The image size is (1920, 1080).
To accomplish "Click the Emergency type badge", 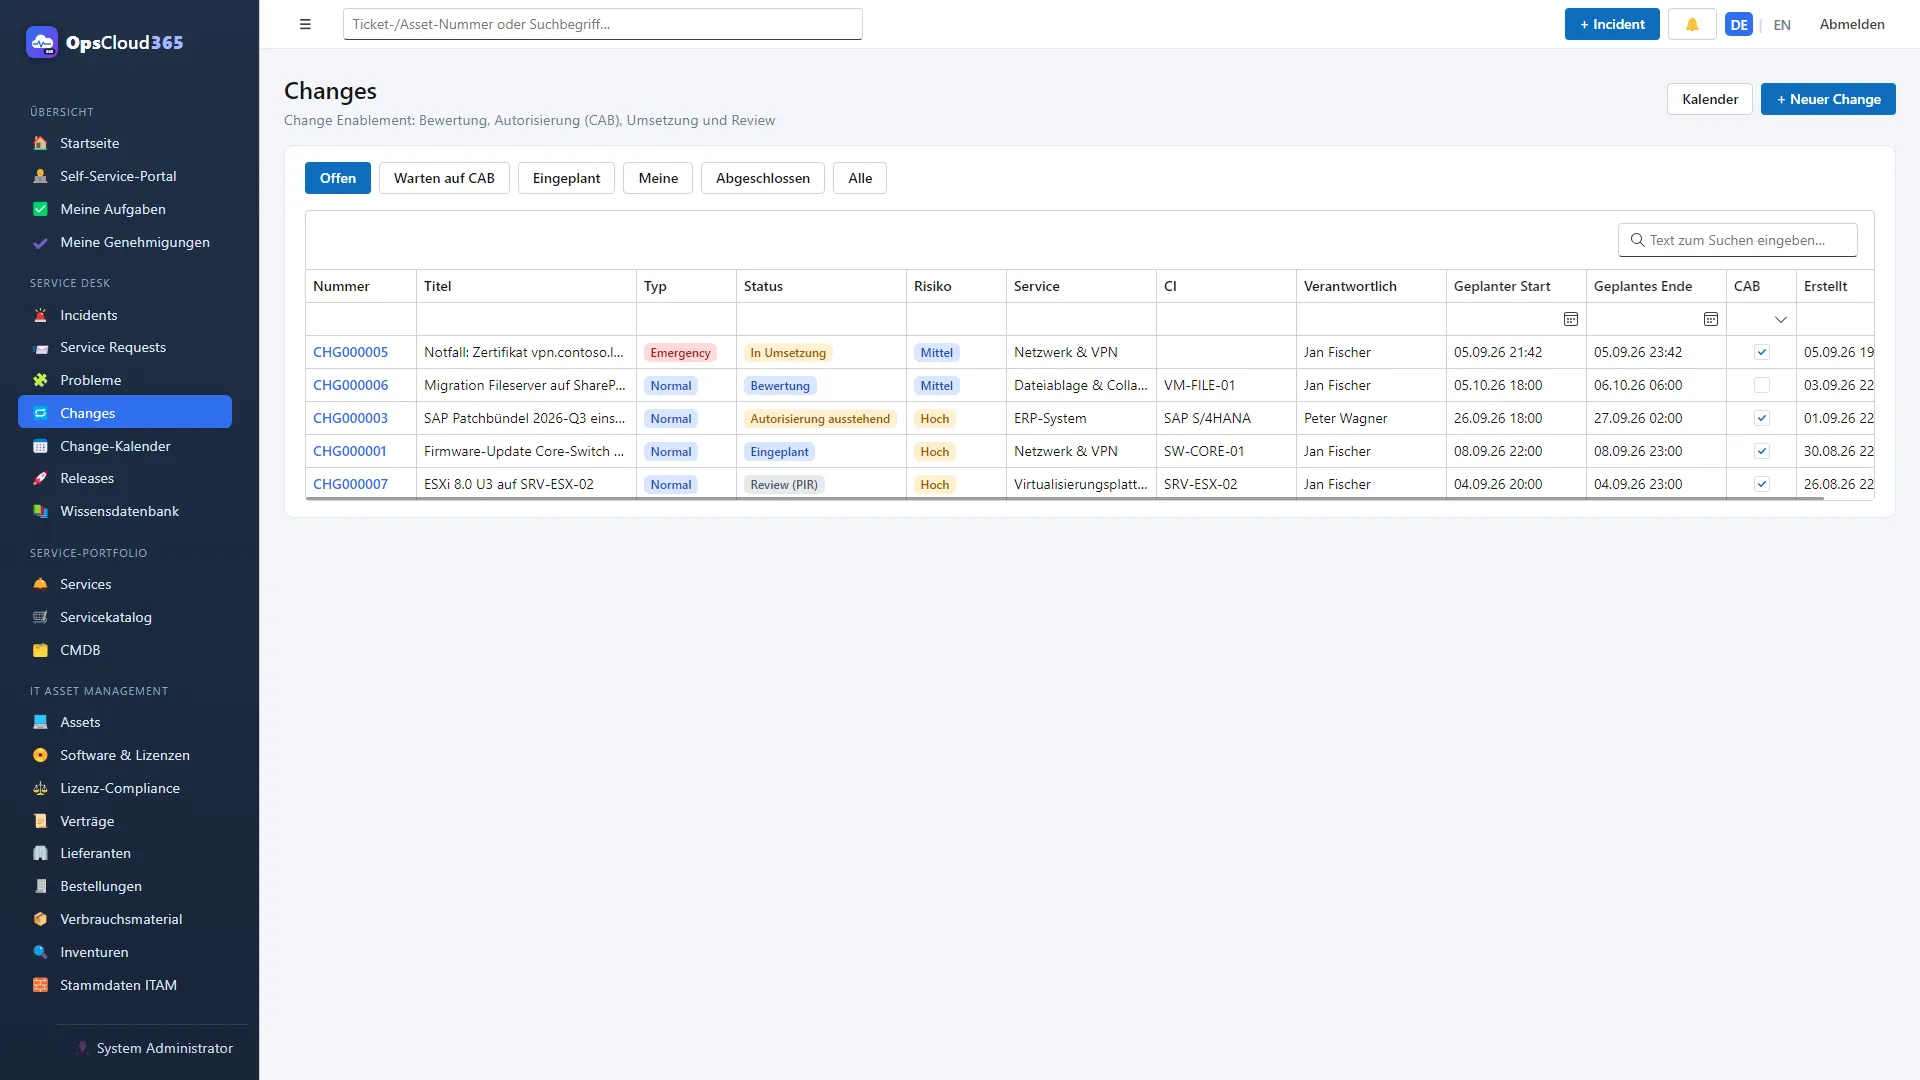I will coord(680,353).
